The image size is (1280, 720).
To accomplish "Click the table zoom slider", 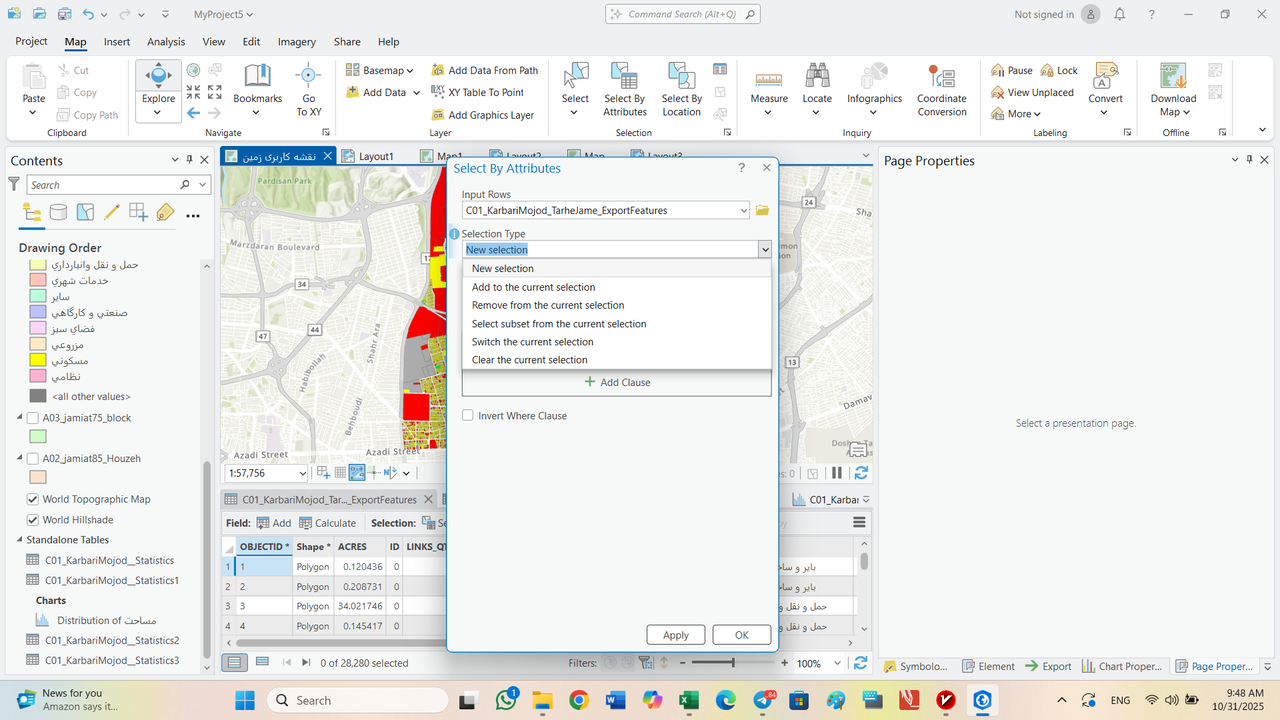I will click(734, 663).
